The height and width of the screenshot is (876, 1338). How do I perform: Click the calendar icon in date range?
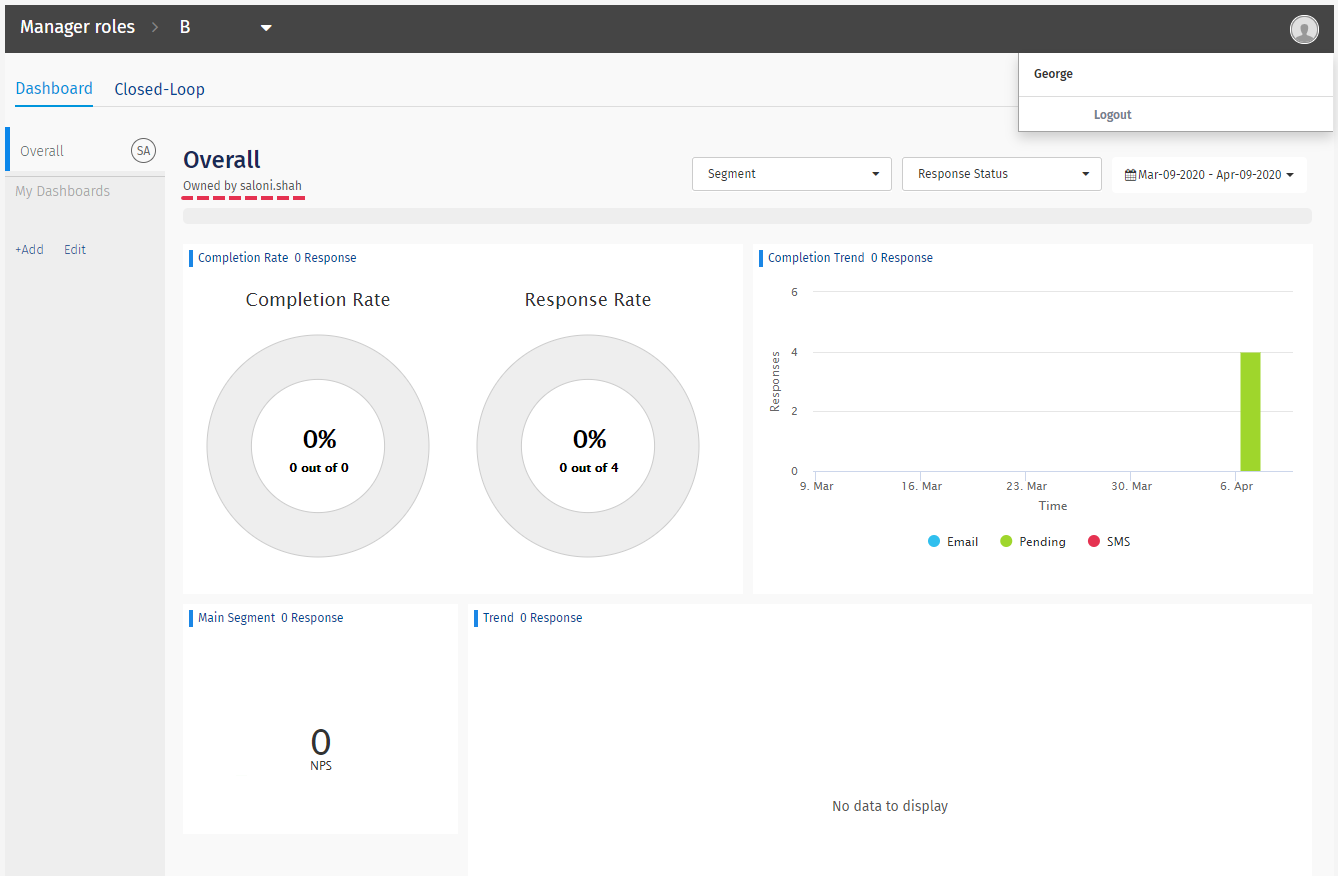click(1130, 175)
